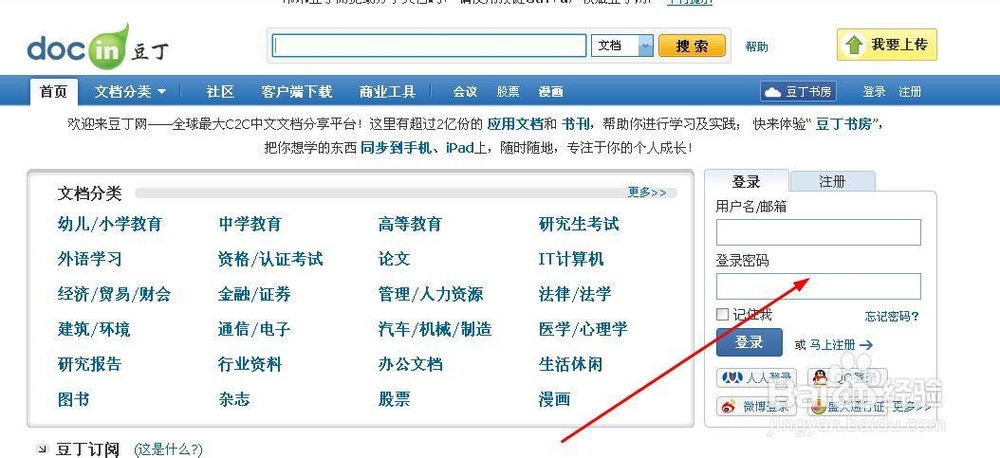Open the 论文 category
Screen dimensions: 1000x458
(393, 259)
